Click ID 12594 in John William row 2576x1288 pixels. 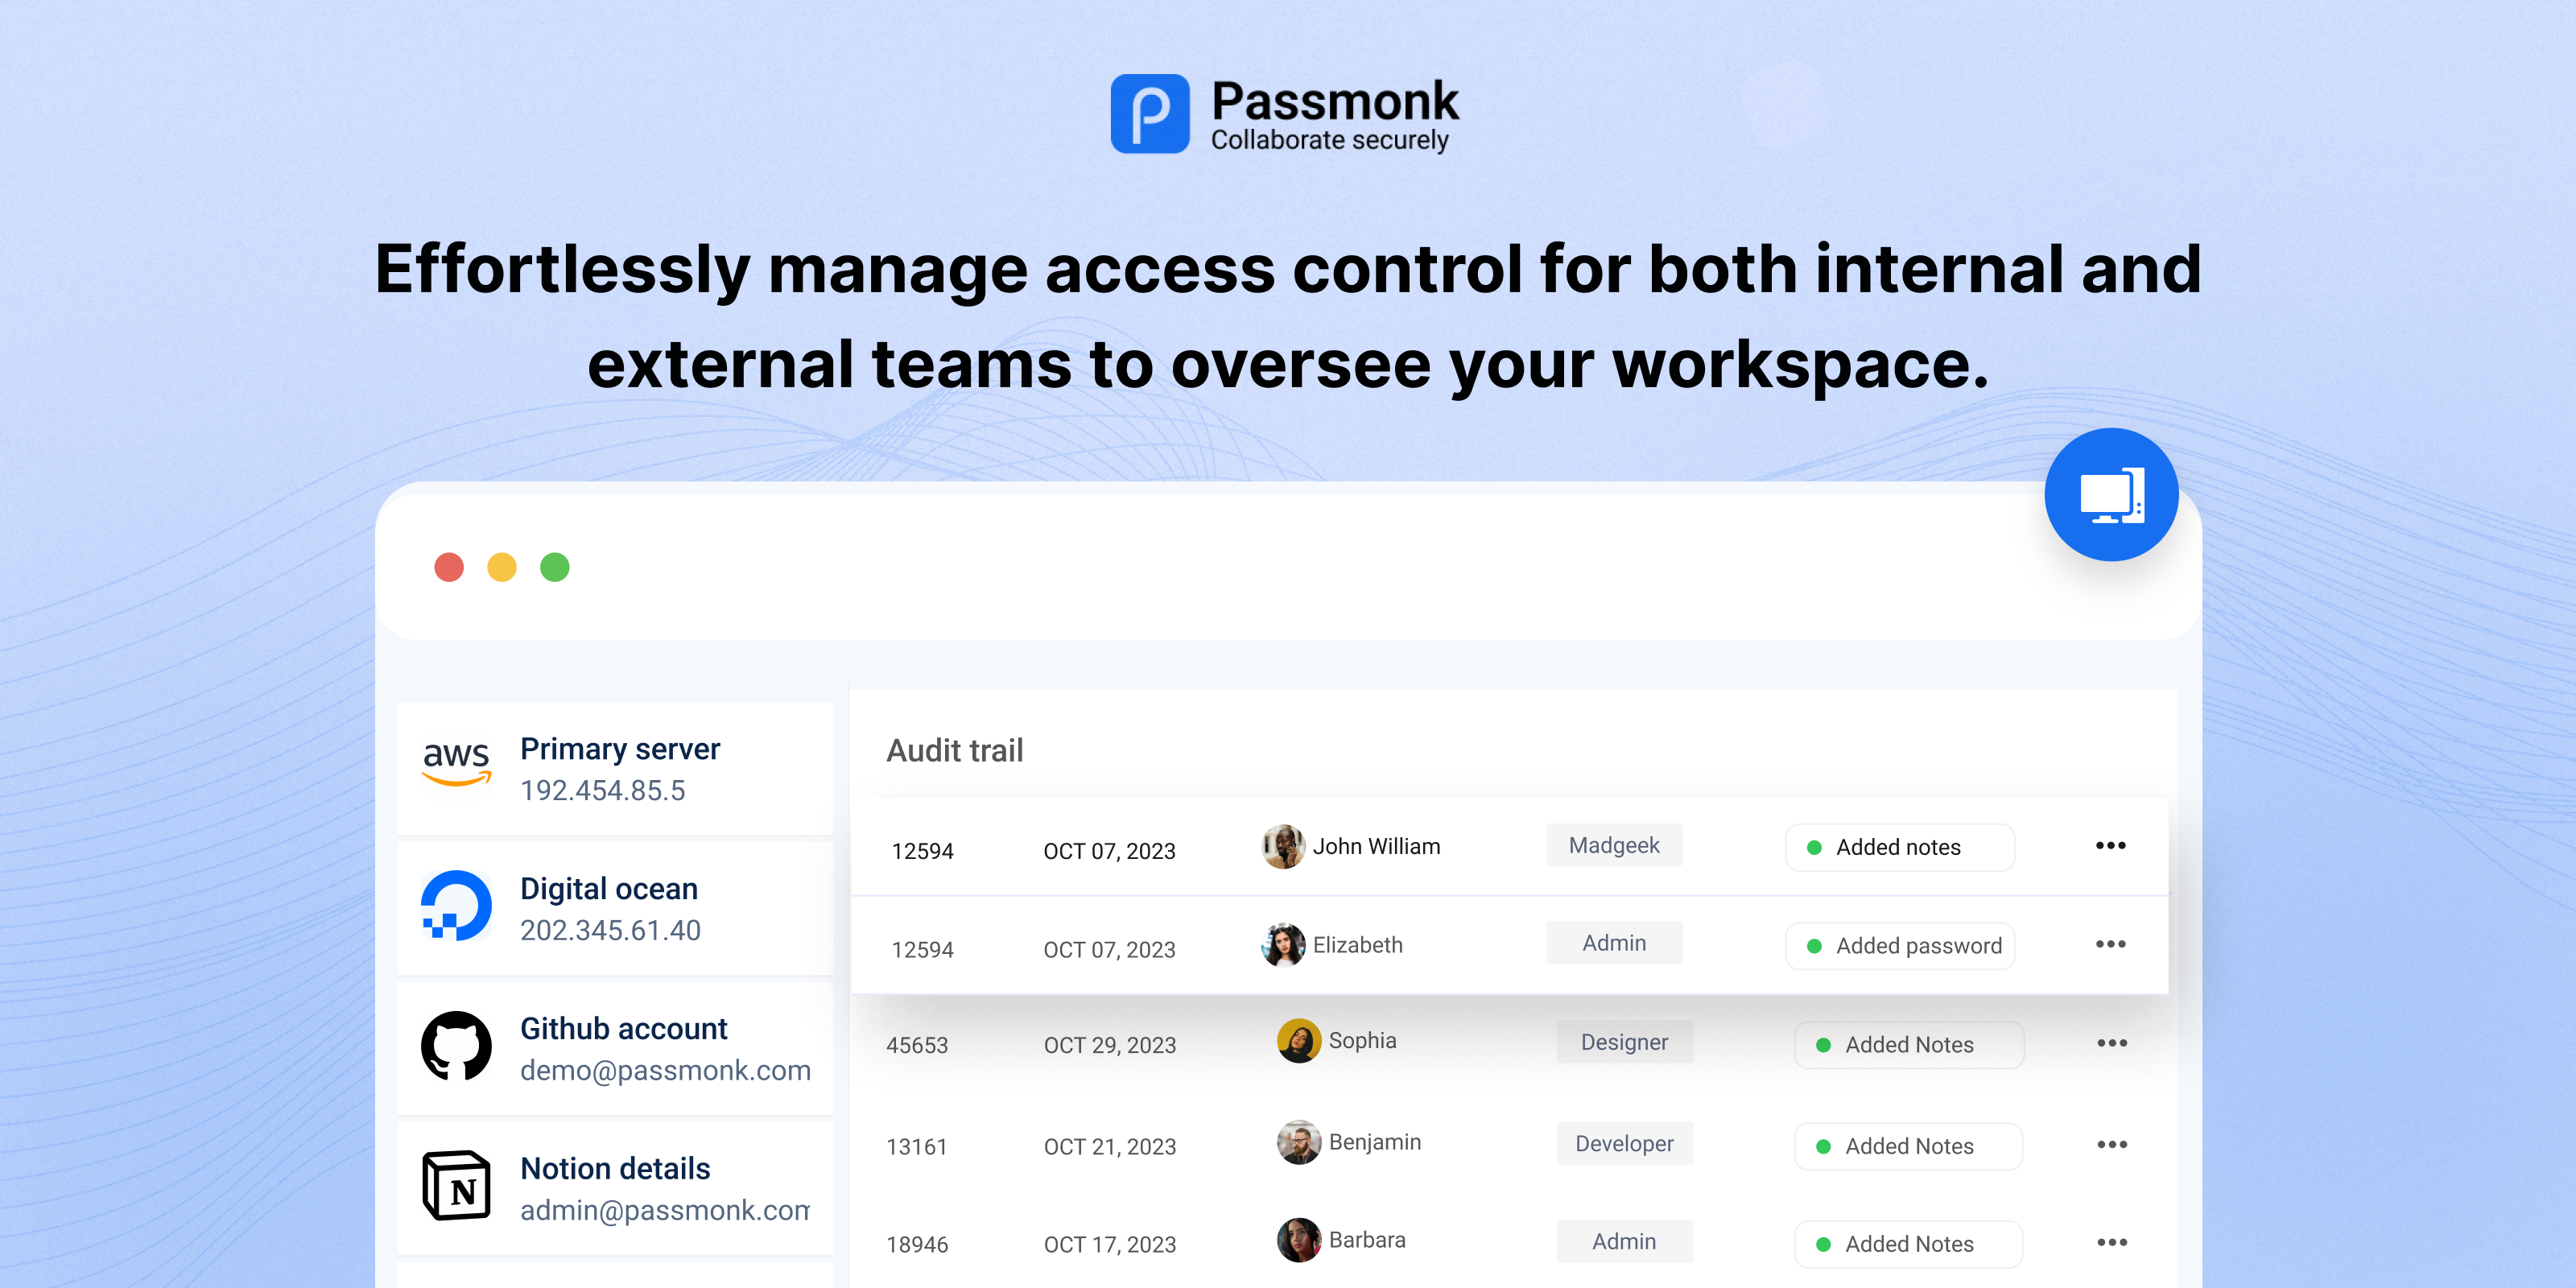point(923,852)
